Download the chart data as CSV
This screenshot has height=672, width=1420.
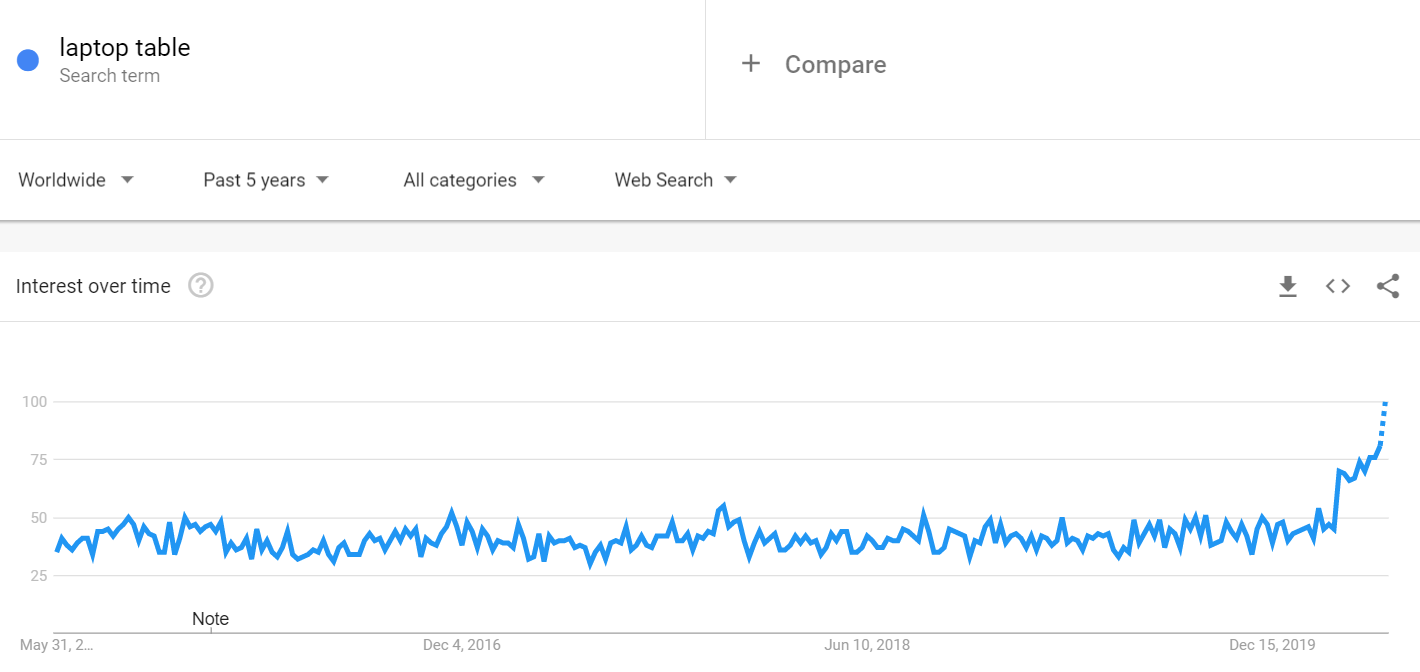click(x=1288, y=286)
